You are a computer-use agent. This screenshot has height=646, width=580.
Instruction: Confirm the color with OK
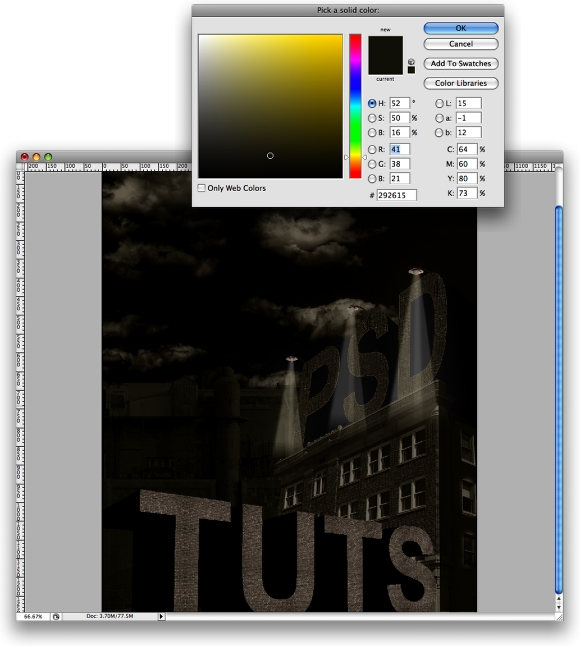coord(461,28)
